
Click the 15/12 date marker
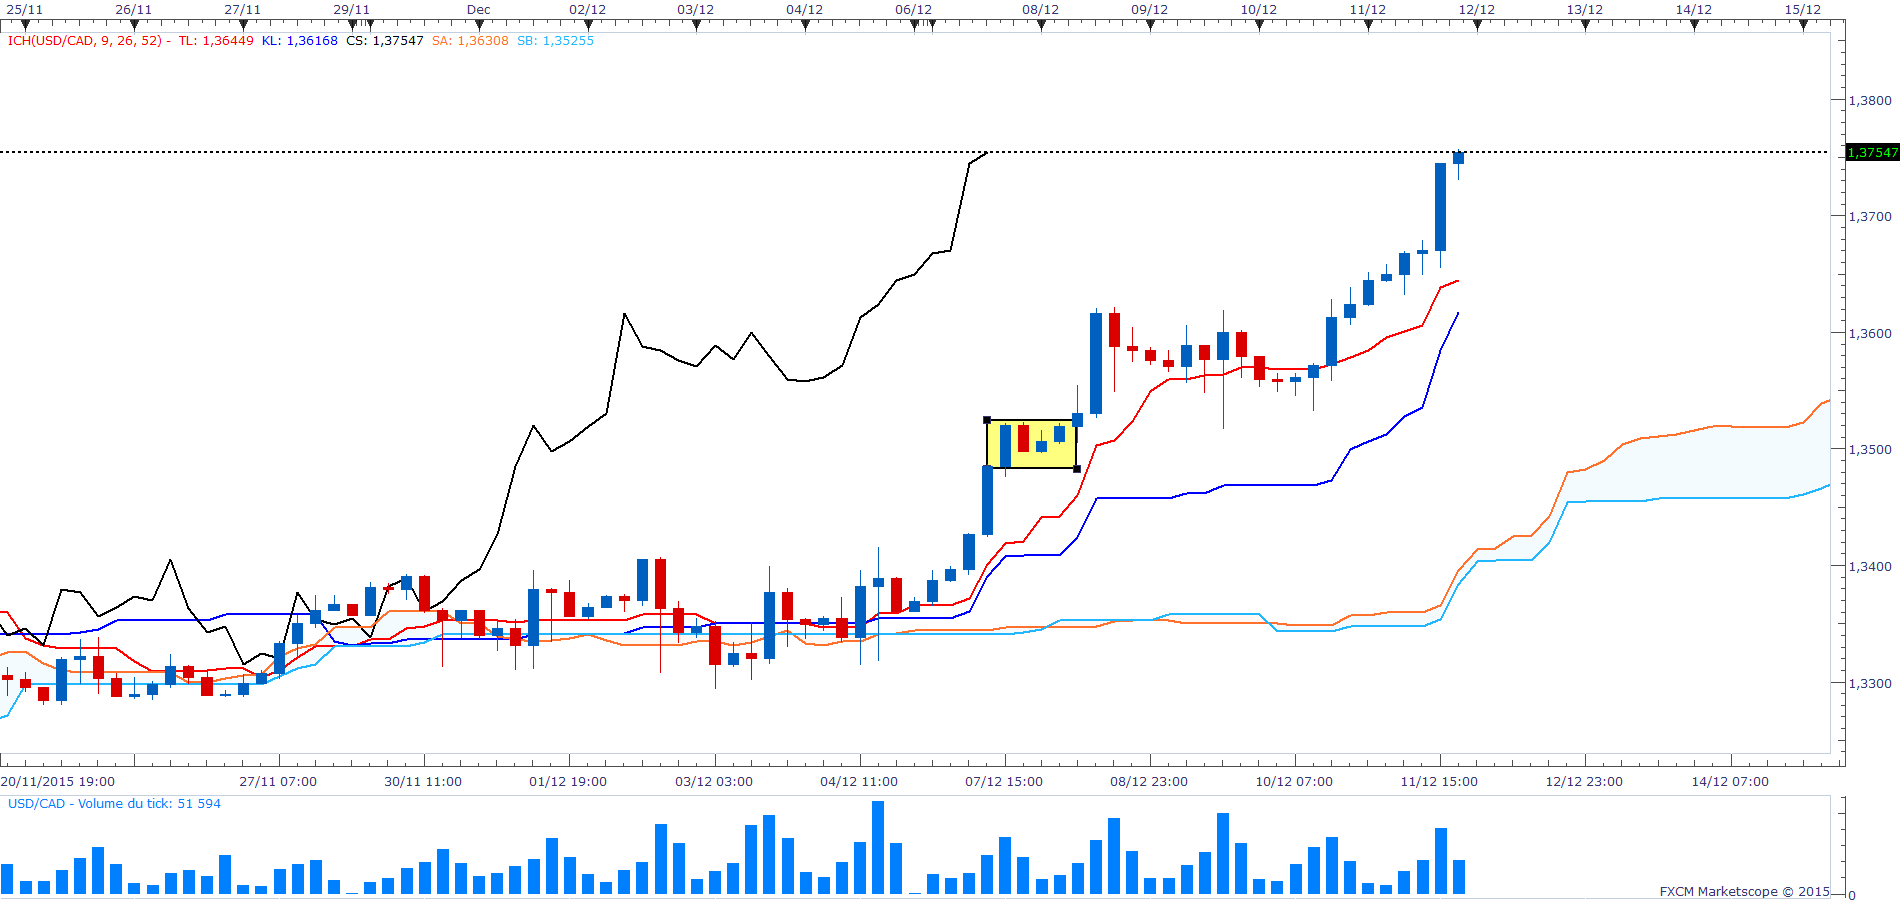pyautogui.click(x=1803, y=10)
